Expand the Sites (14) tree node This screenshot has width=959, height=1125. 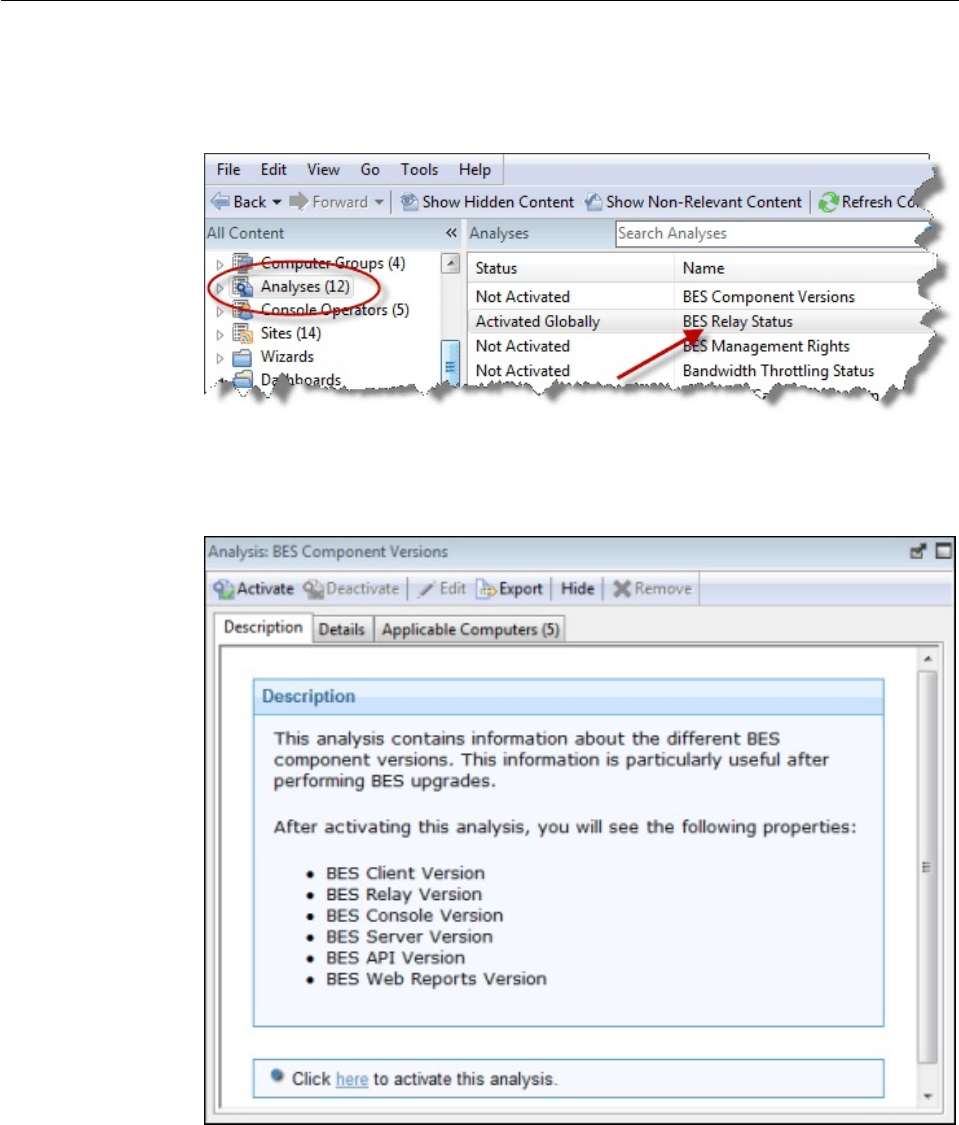pyautogui.click(x=220, y=334)
